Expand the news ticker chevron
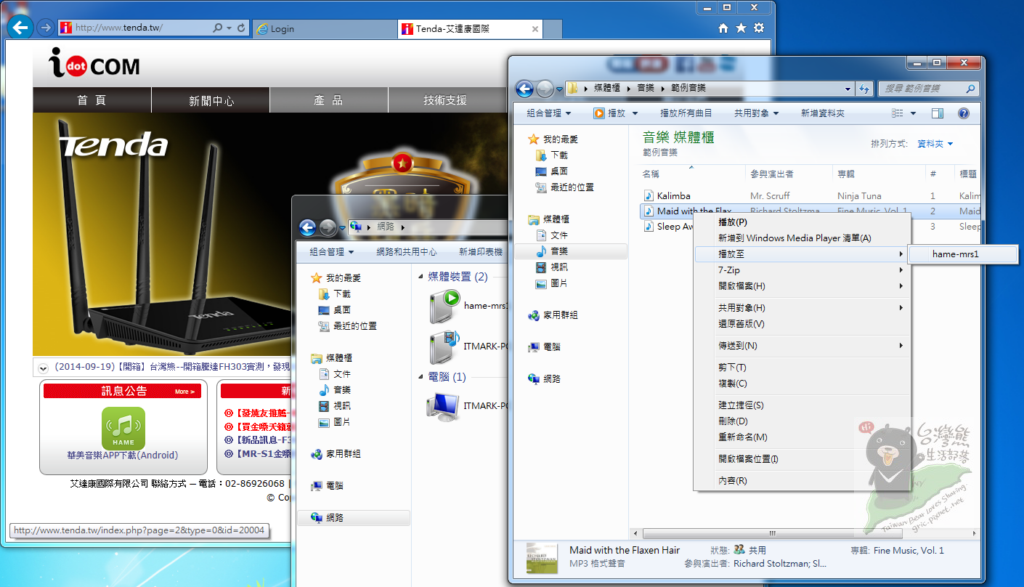Viewport: 1024px width, 587px height. [43, 368]
